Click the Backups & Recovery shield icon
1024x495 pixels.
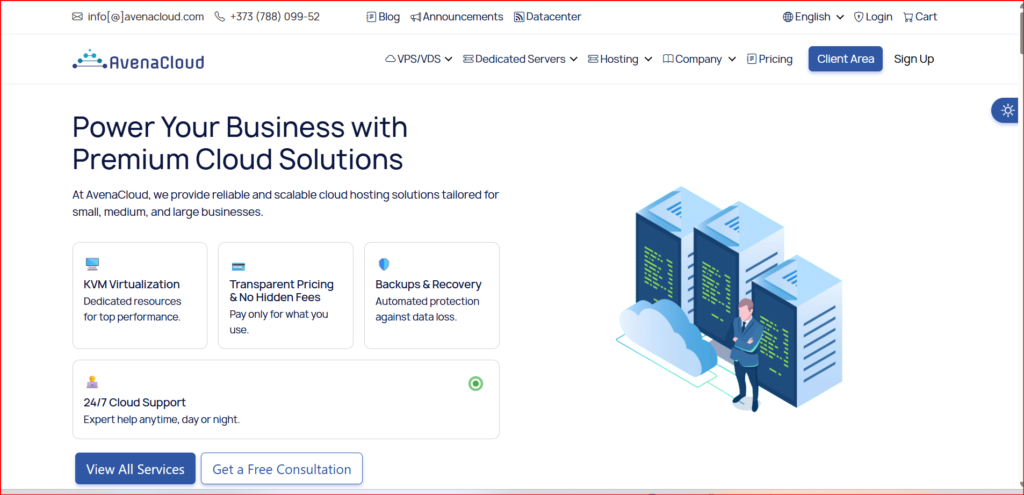point(383,265)
